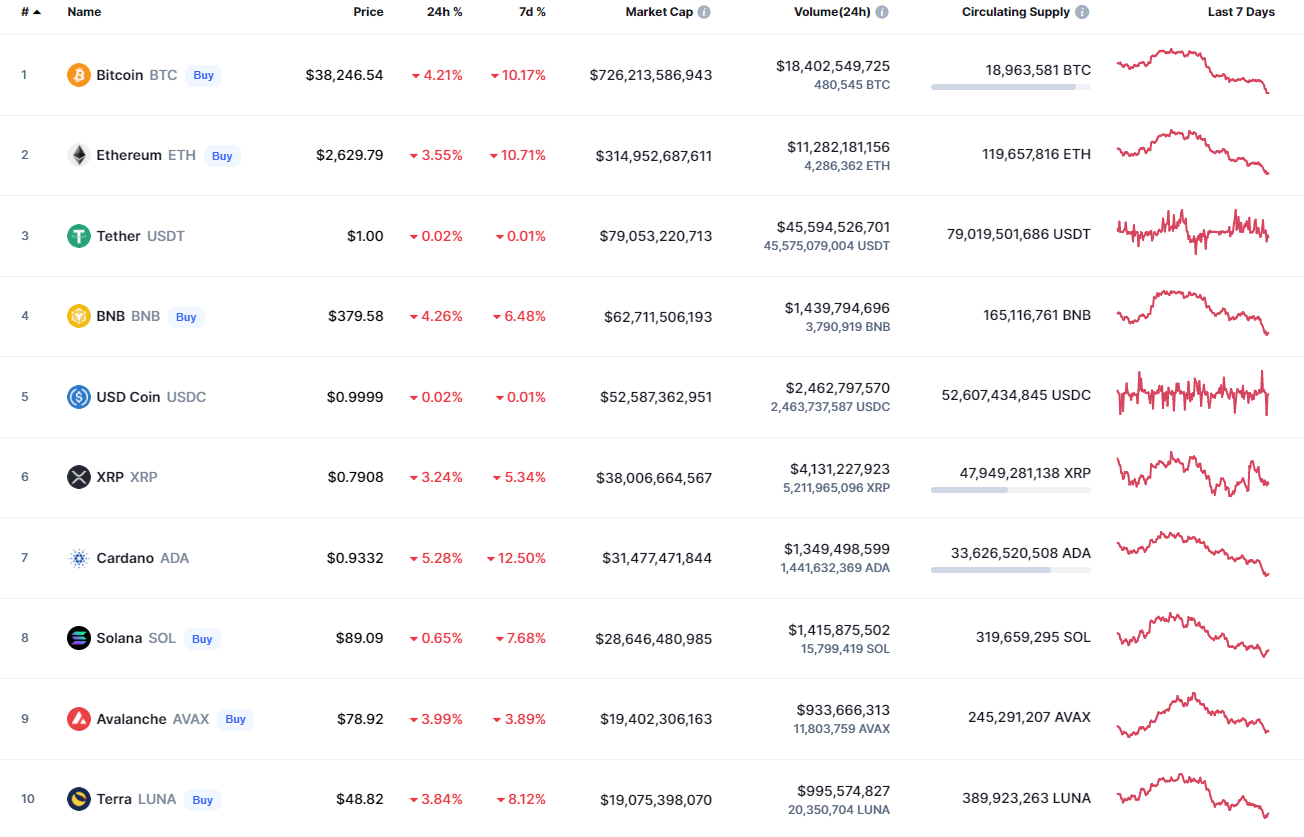Click the Tether green logo icon
Image resolution: width=1304 pixels, height=837 pixels.
tap(78, 236)
